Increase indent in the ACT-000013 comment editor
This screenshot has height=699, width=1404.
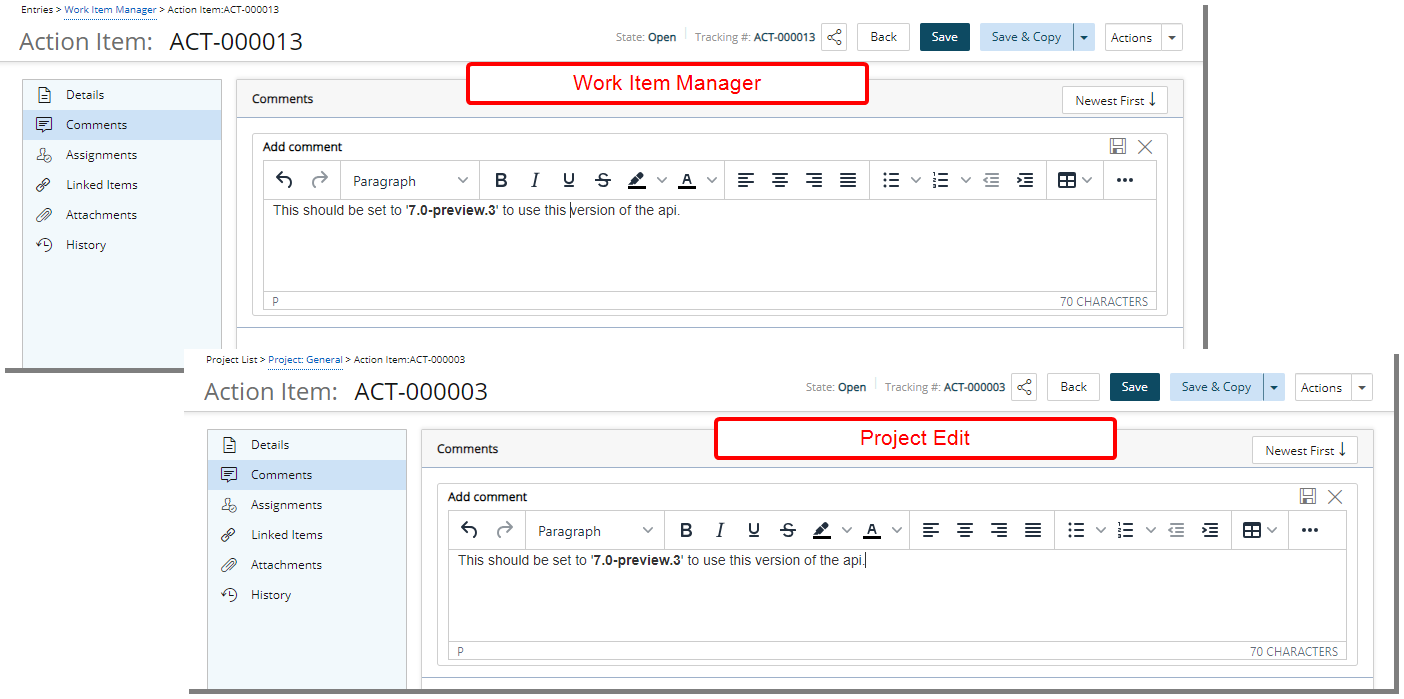click(x=1025, y=180)
